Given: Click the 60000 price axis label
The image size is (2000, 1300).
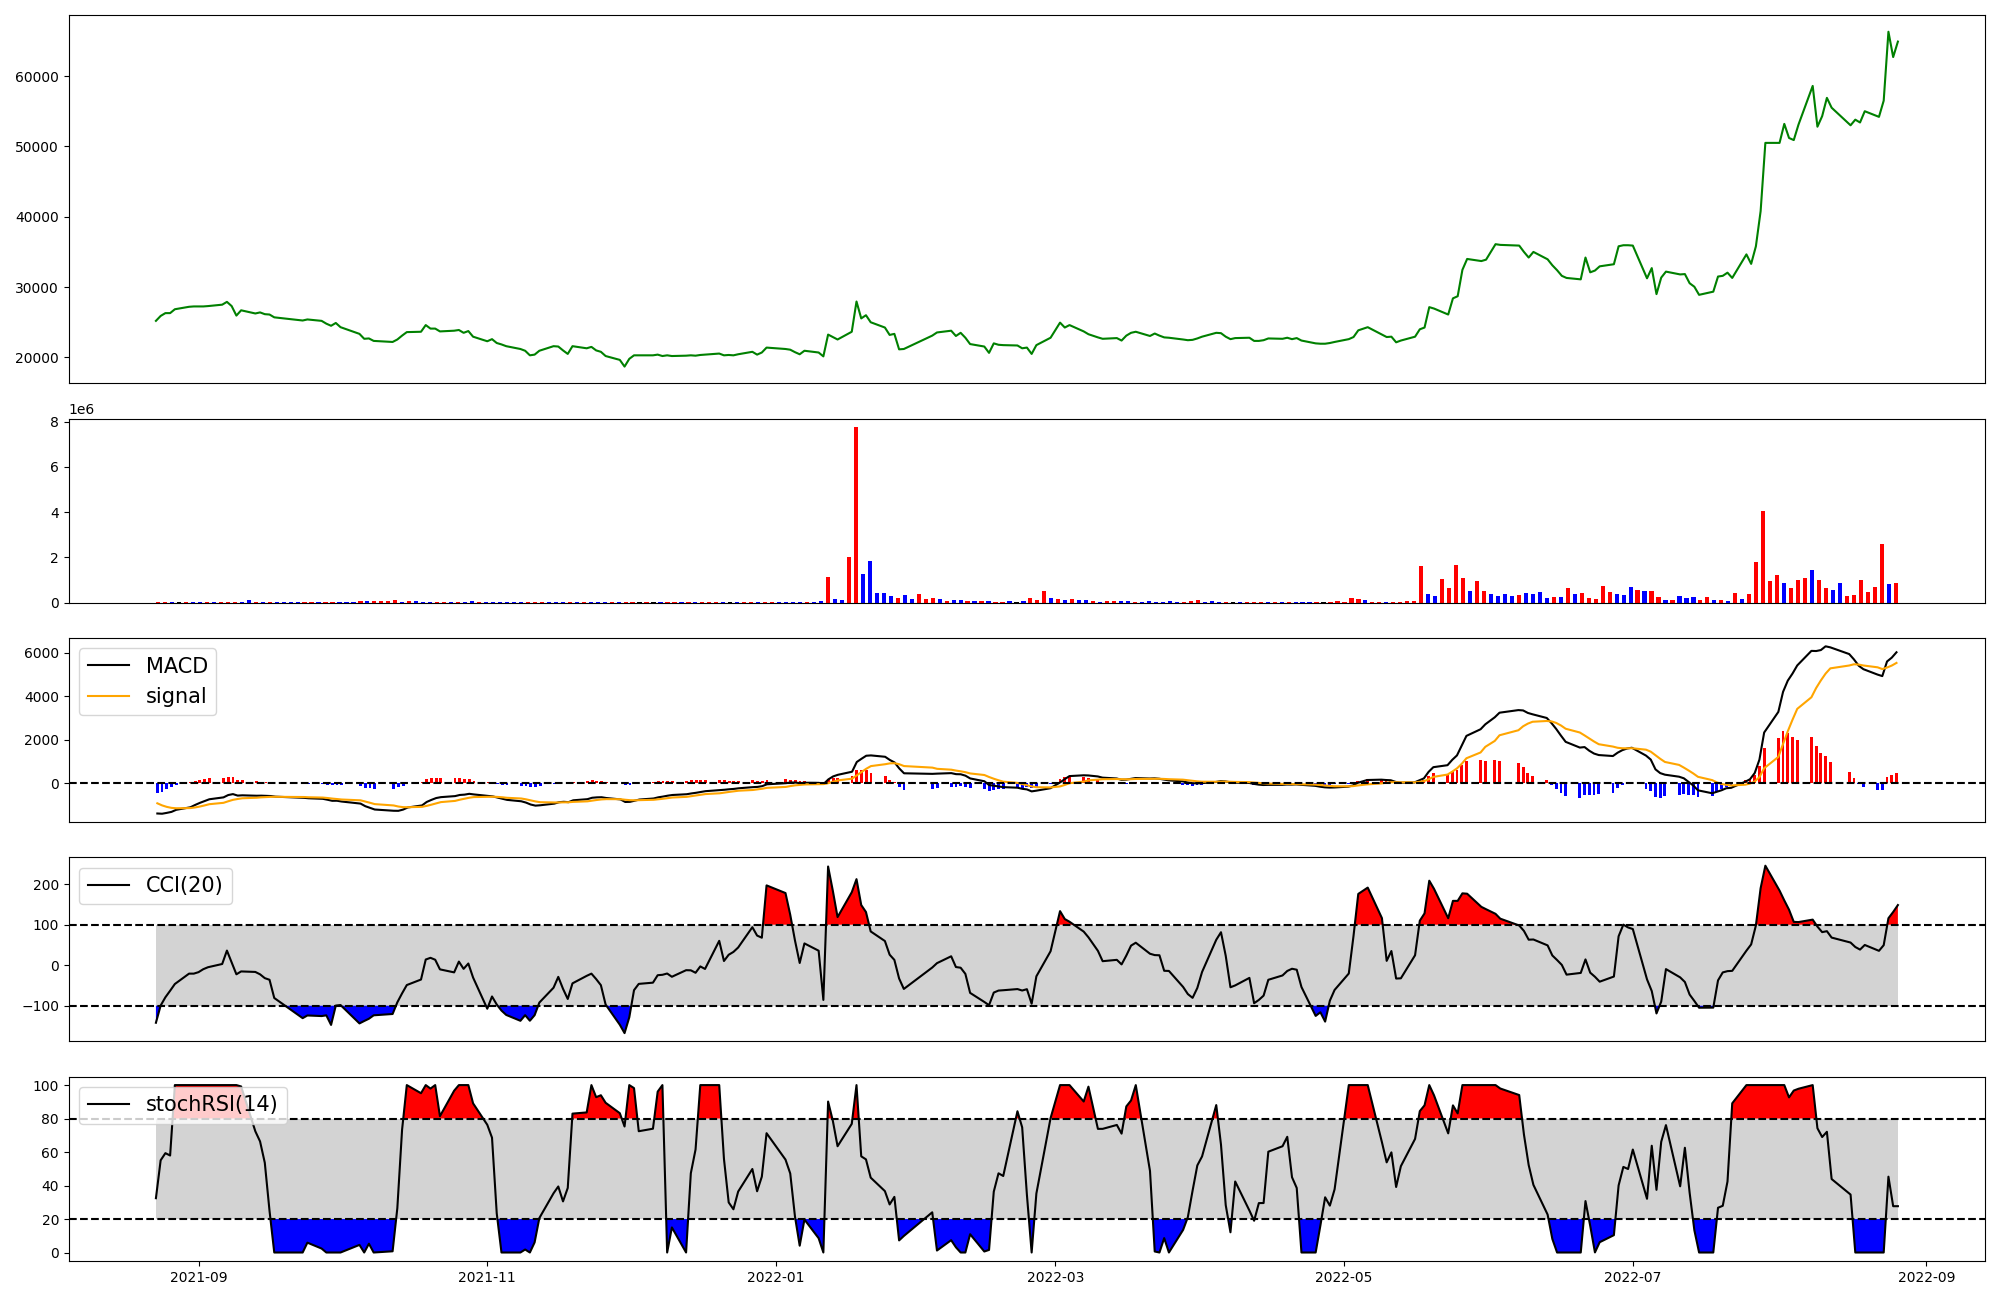Looking at the screenshot, I should (x=36, y=77).
